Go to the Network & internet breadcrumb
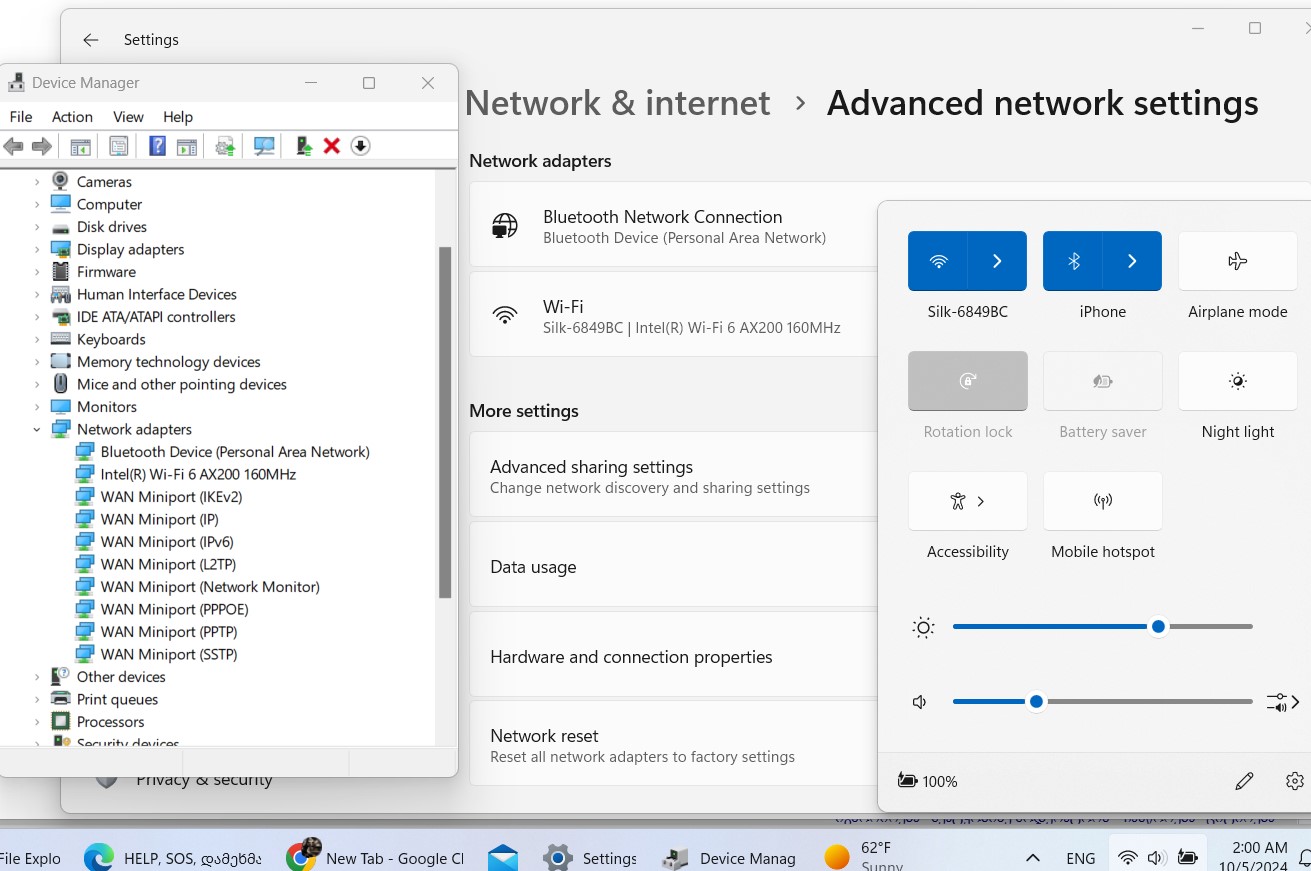This screenshot has width=1311, height=871. pyautogui.click(x=618, y=103)
